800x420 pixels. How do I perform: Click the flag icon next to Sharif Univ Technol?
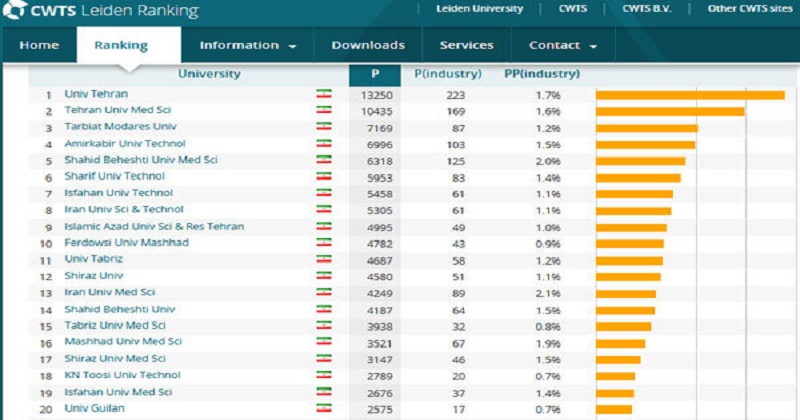(x=323, y=177)
